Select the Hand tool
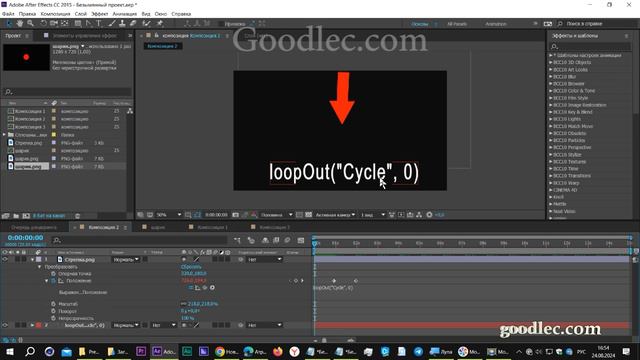This screenshot has height=360, width=640. coord(20,24)
